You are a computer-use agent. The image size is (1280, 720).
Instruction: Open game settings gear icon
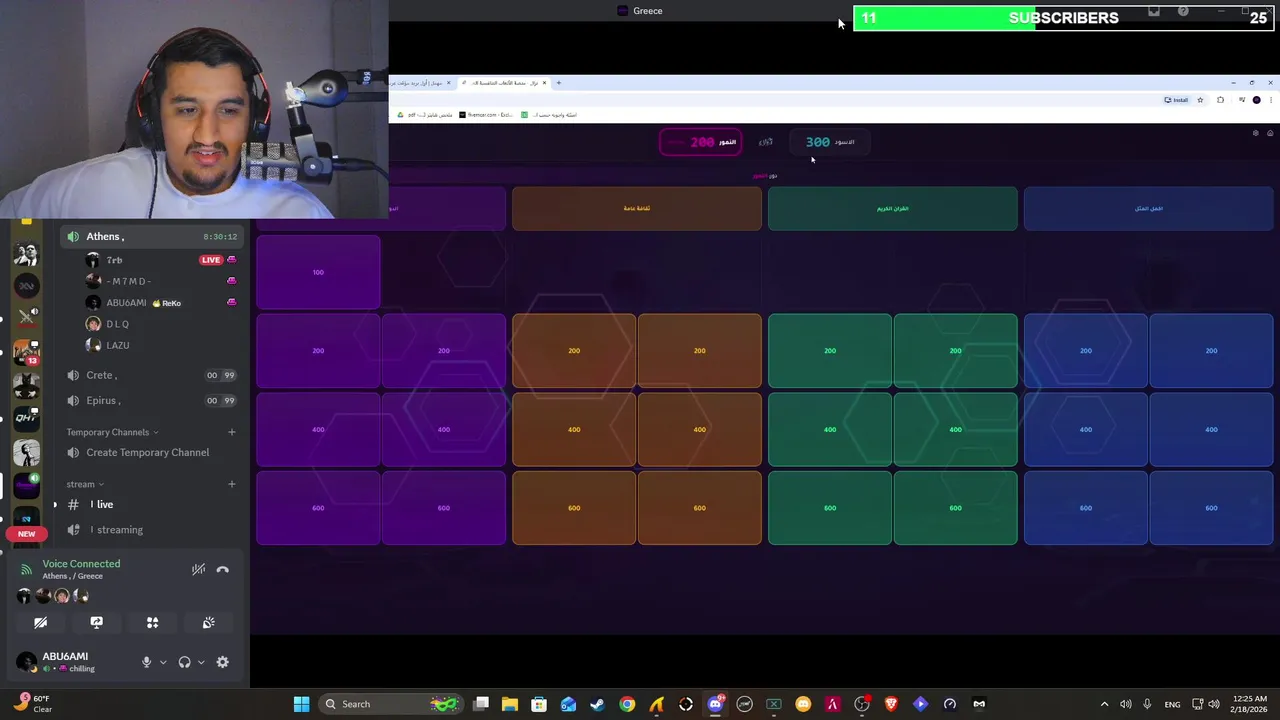click(1256, 133)
